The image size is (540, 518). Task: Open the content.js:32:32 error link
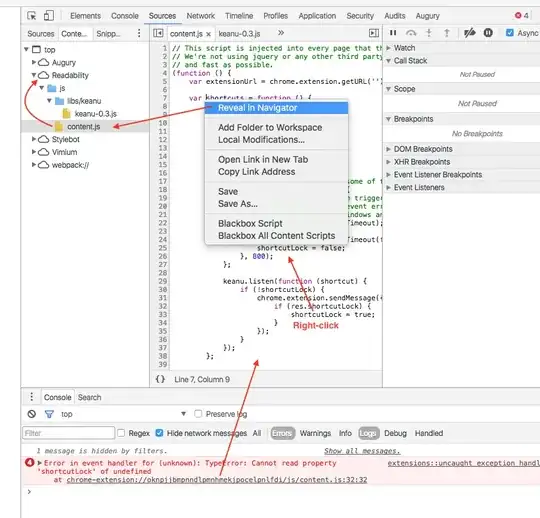pyautogui.click(x=217, y=479)
